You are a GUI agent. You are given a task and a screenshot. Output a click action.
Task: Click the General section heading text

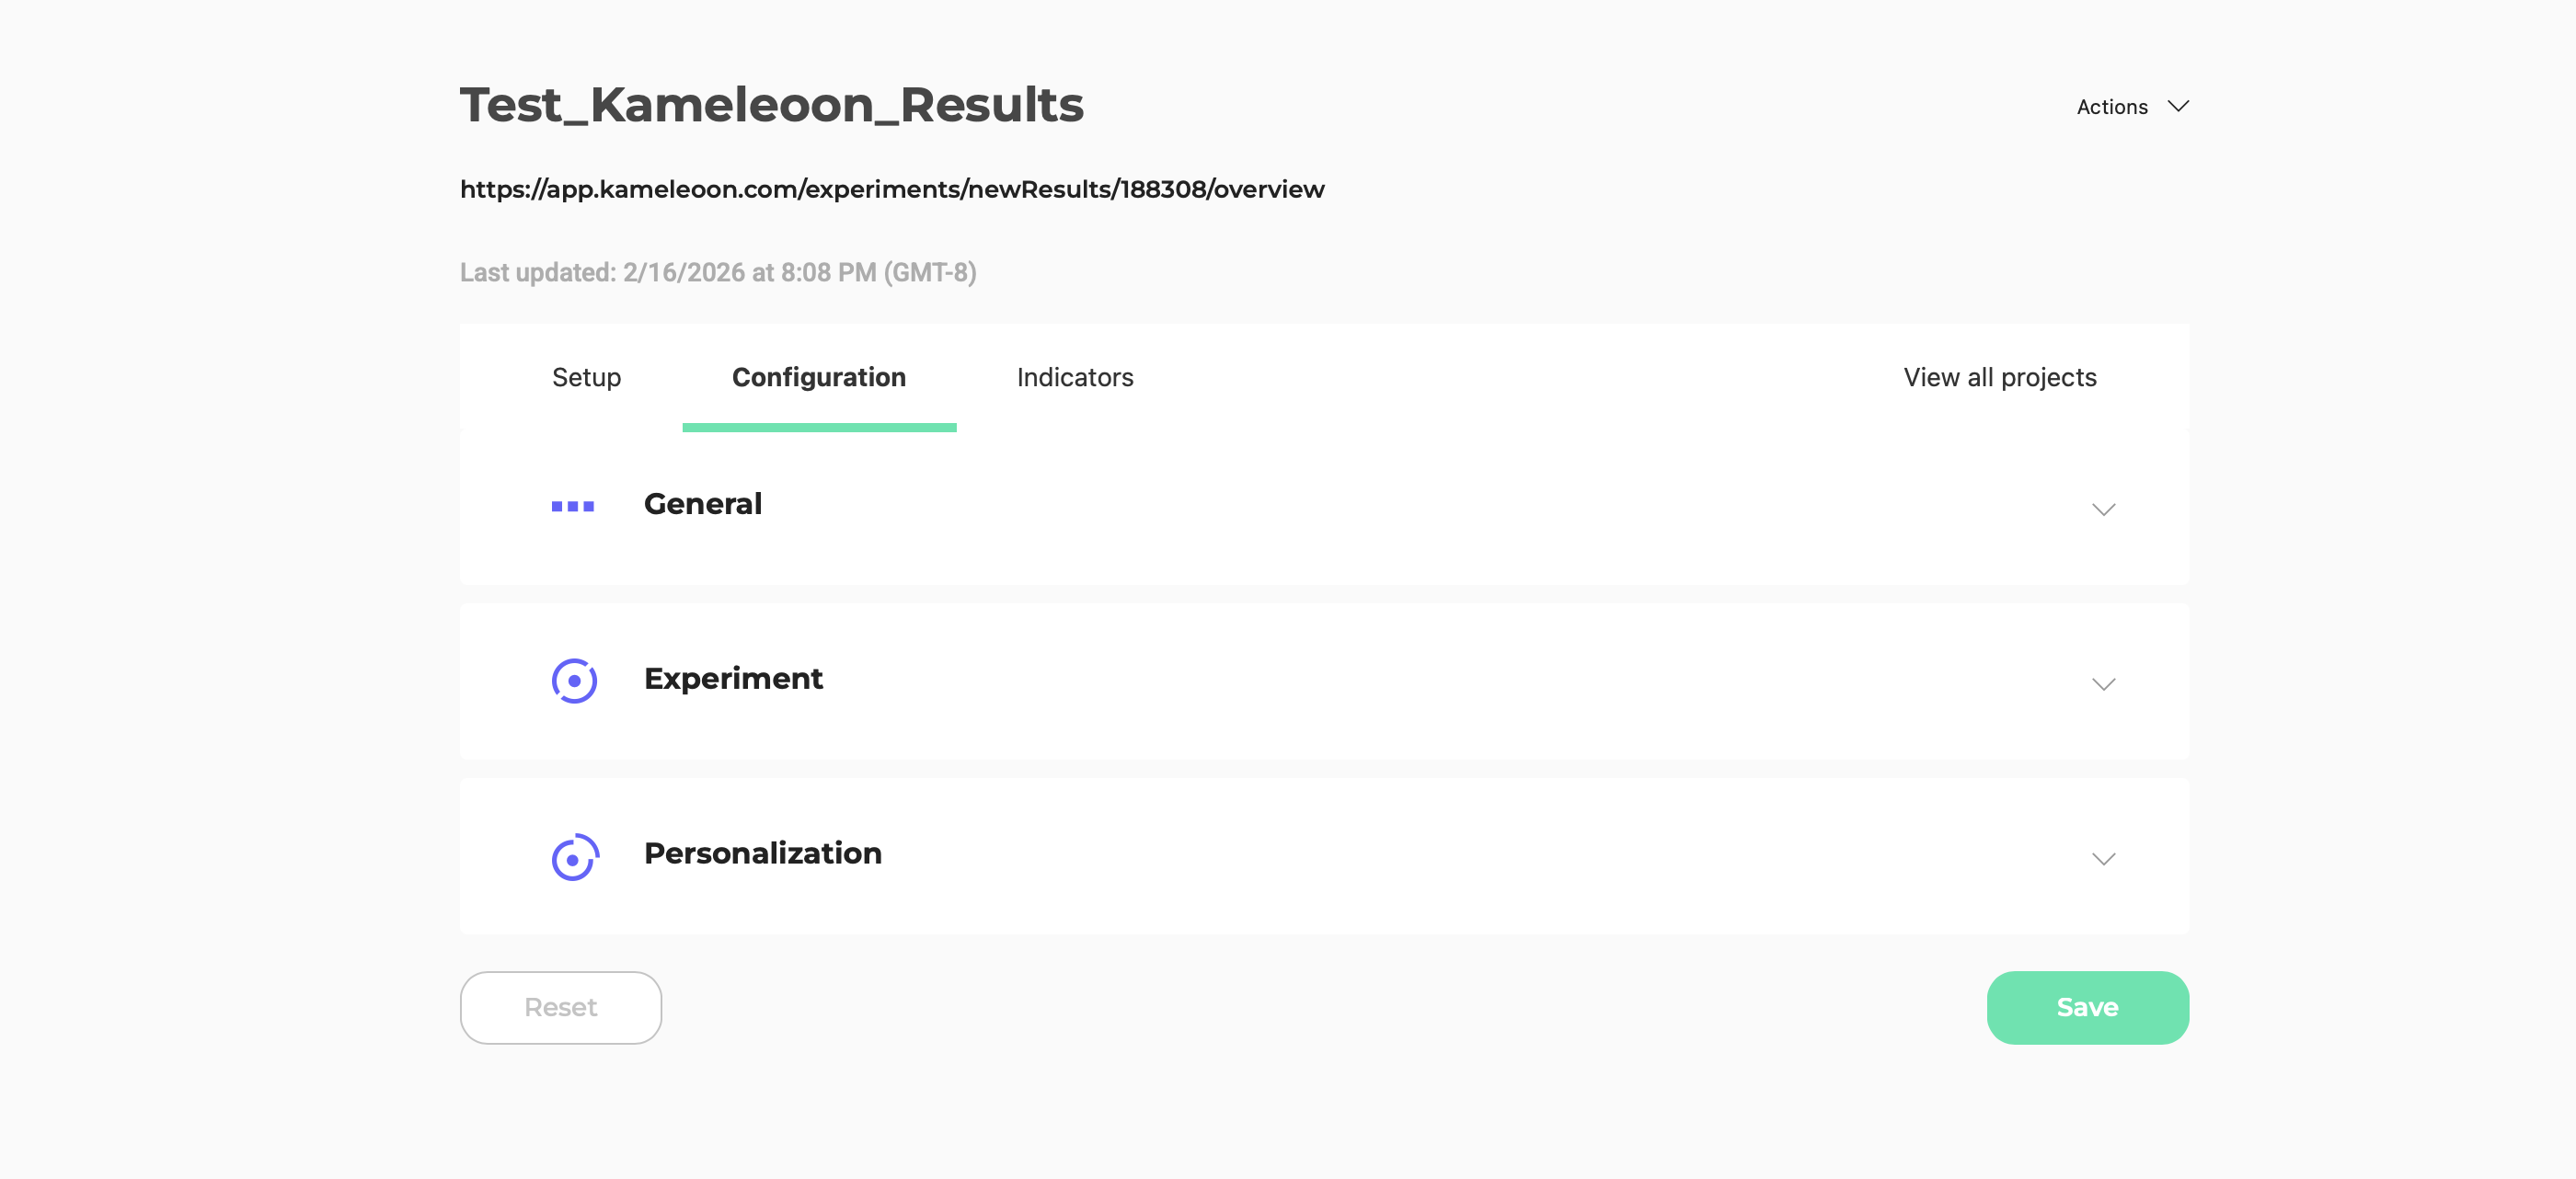[702, 504]
